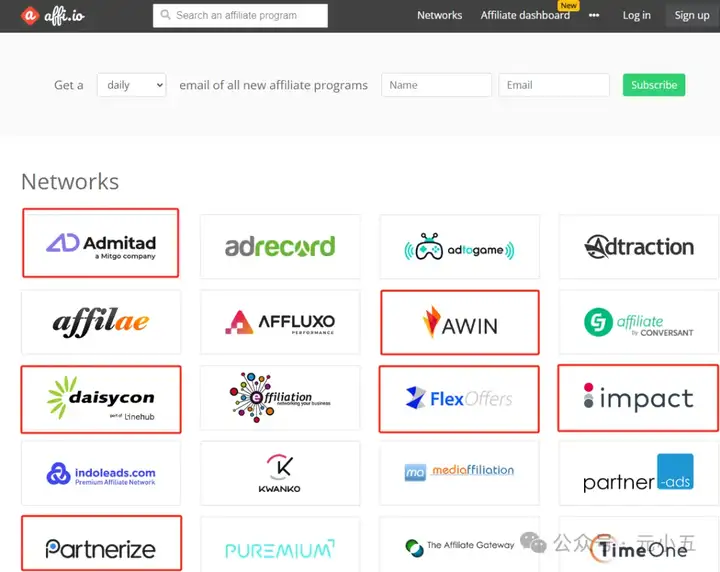Click the Email input field
Image resolution: width=720 pixels, height=572 pixels.
(554, 85)
